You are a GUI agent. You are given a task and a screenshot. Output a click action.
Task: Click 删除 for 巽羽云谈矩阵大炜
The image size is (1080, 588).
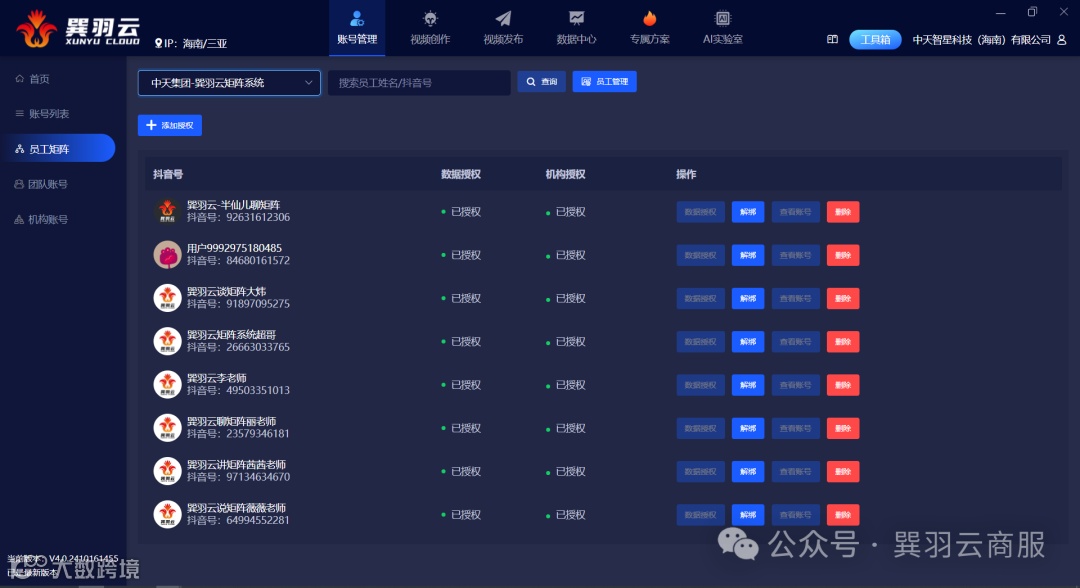[x=842, y=299]
